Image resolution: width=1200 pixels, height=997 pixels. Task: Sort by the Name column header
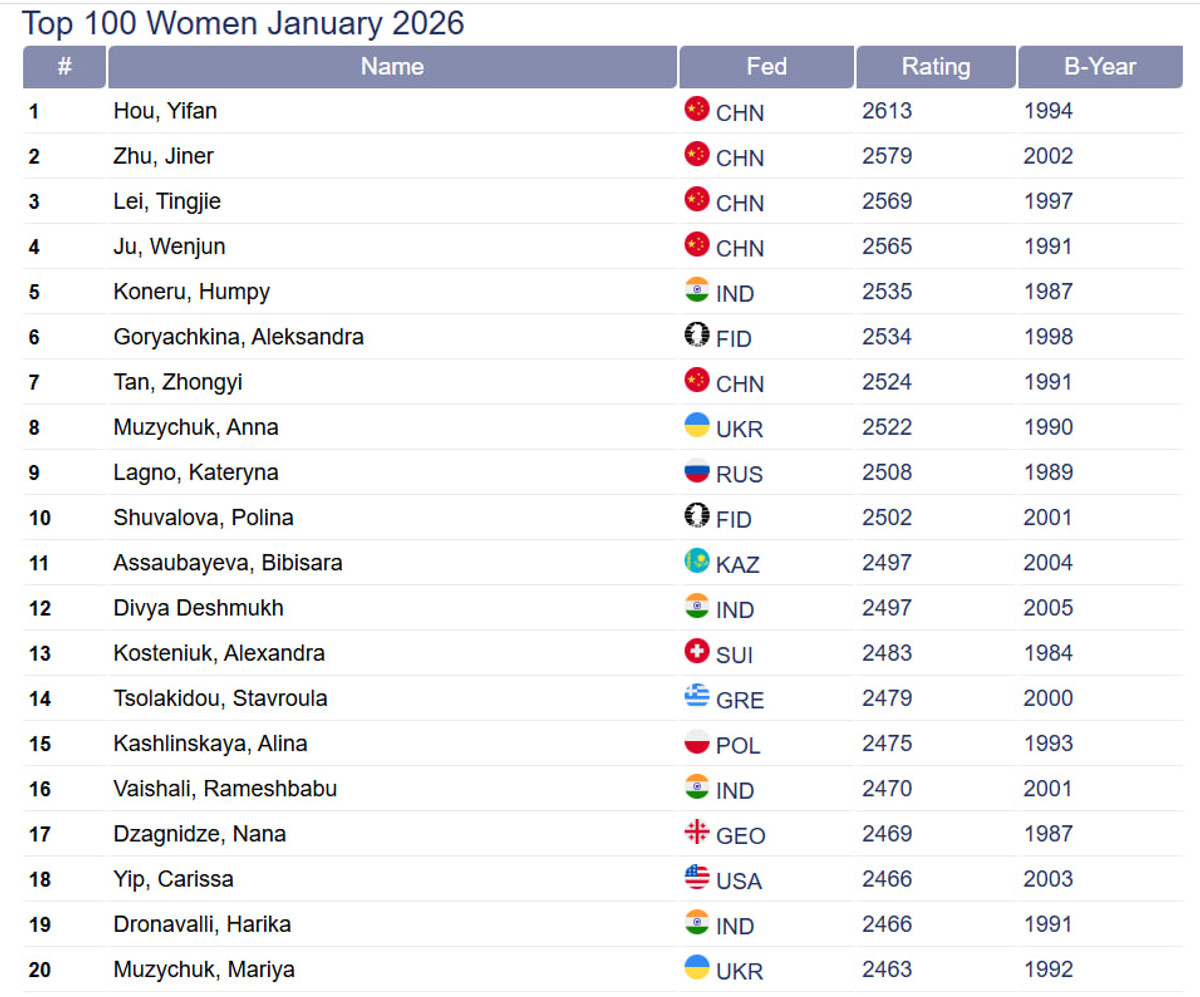pyautogui.click(x=392, y=67)
